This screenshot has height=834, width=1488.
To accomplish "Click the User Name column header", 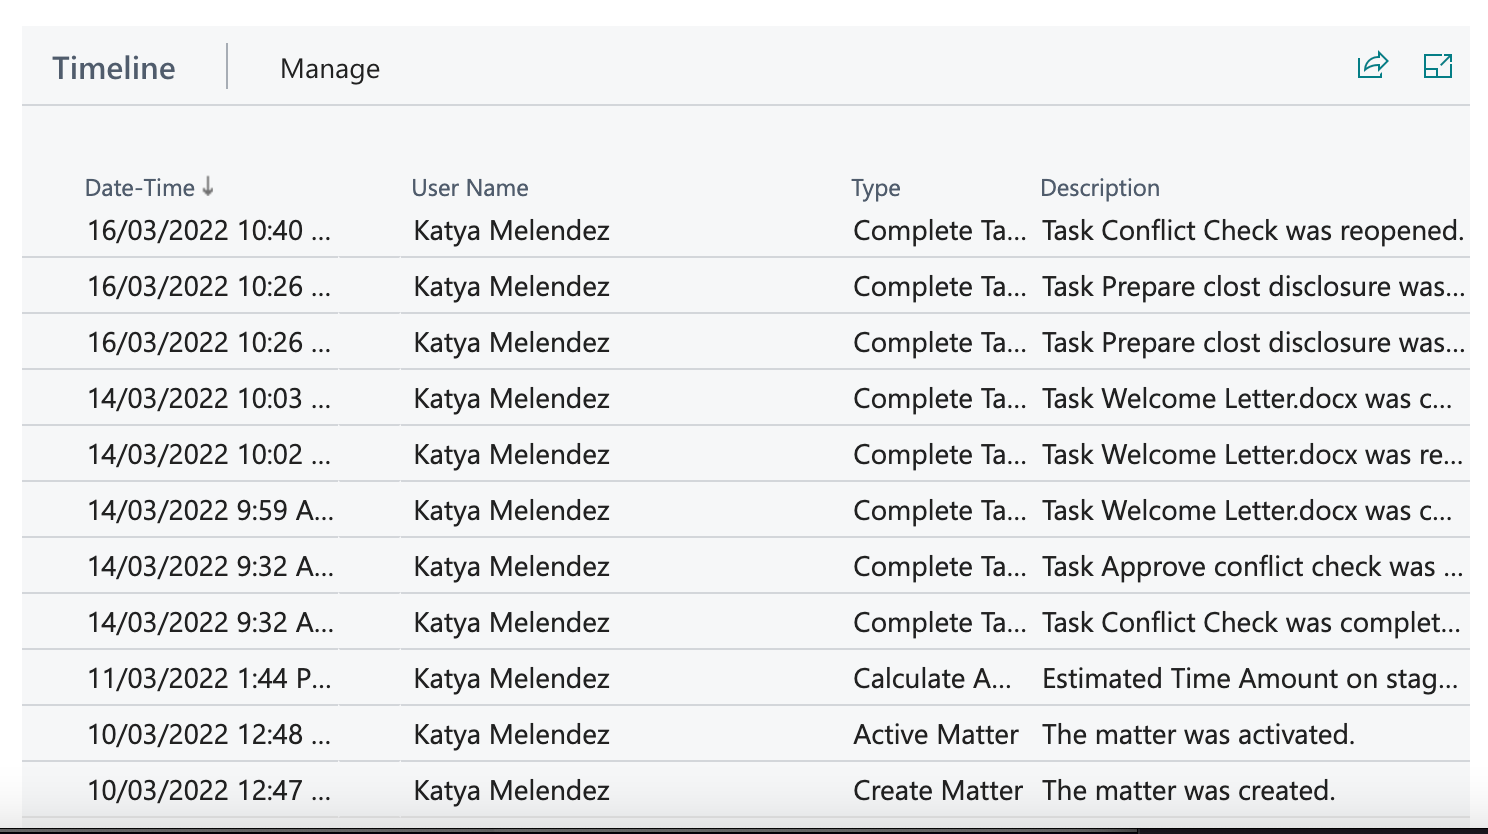I will 470,187.
